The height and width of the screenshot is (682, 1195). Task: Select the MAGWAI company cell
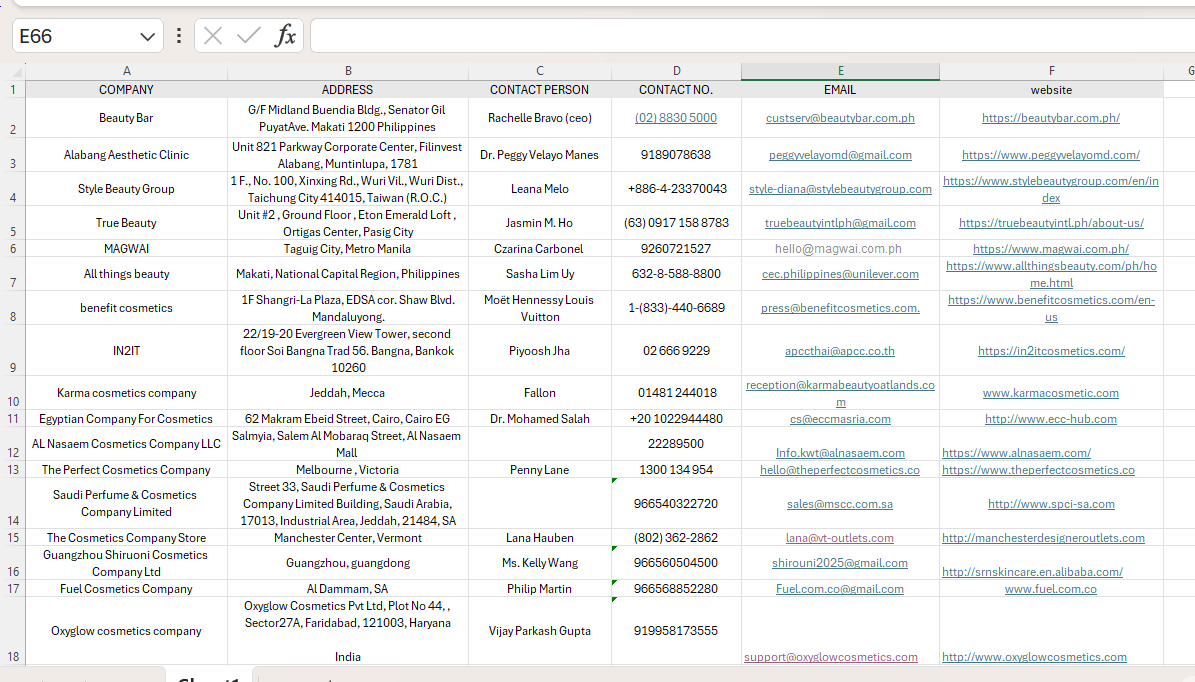pyautogui.click(x=127, y=249)
